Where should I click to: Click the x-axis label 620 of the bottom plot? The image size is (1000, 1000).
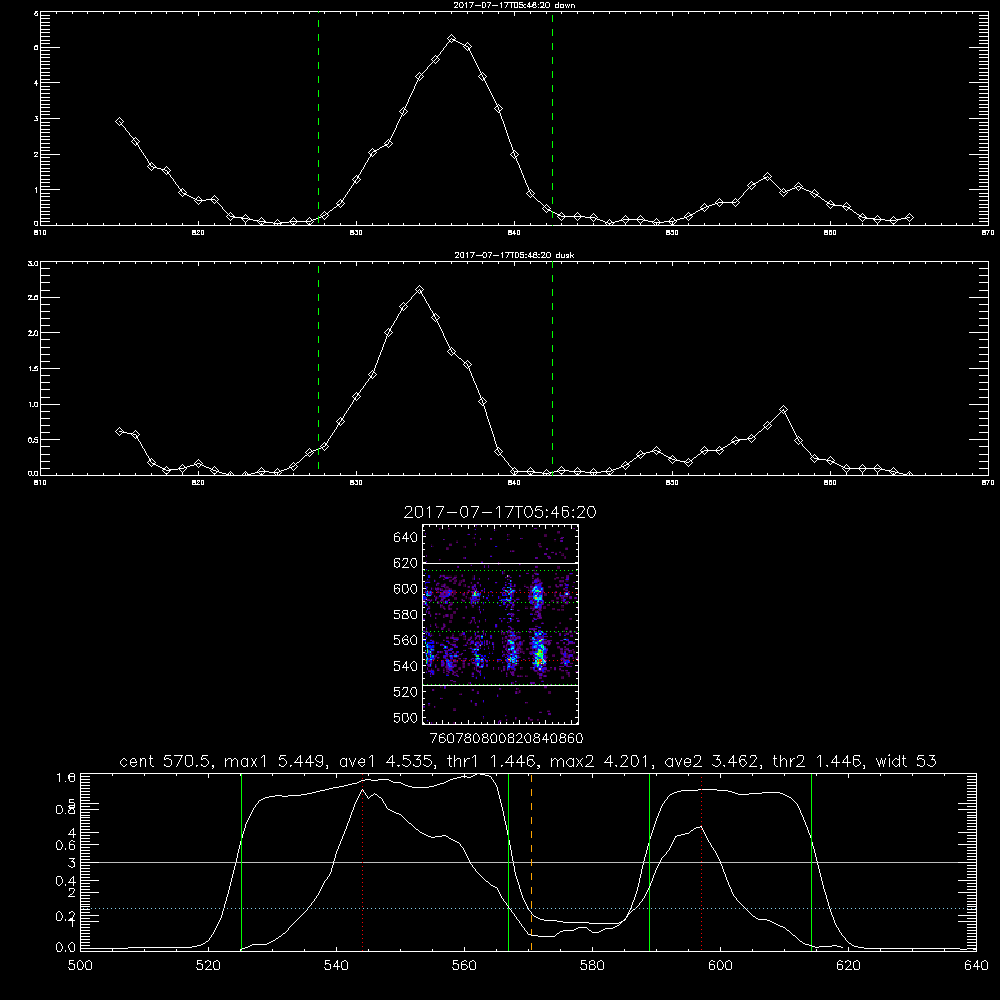[x=848, y=966]
